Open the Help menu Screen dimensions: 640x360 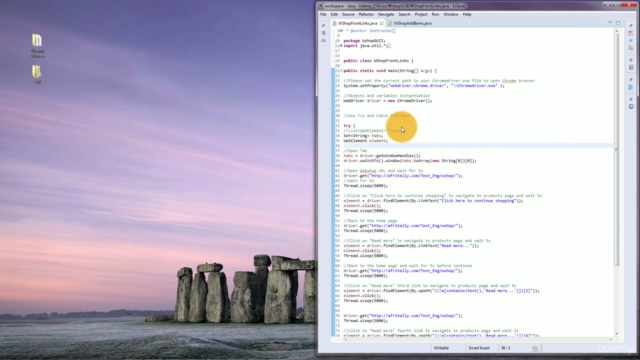pos(467,14)
